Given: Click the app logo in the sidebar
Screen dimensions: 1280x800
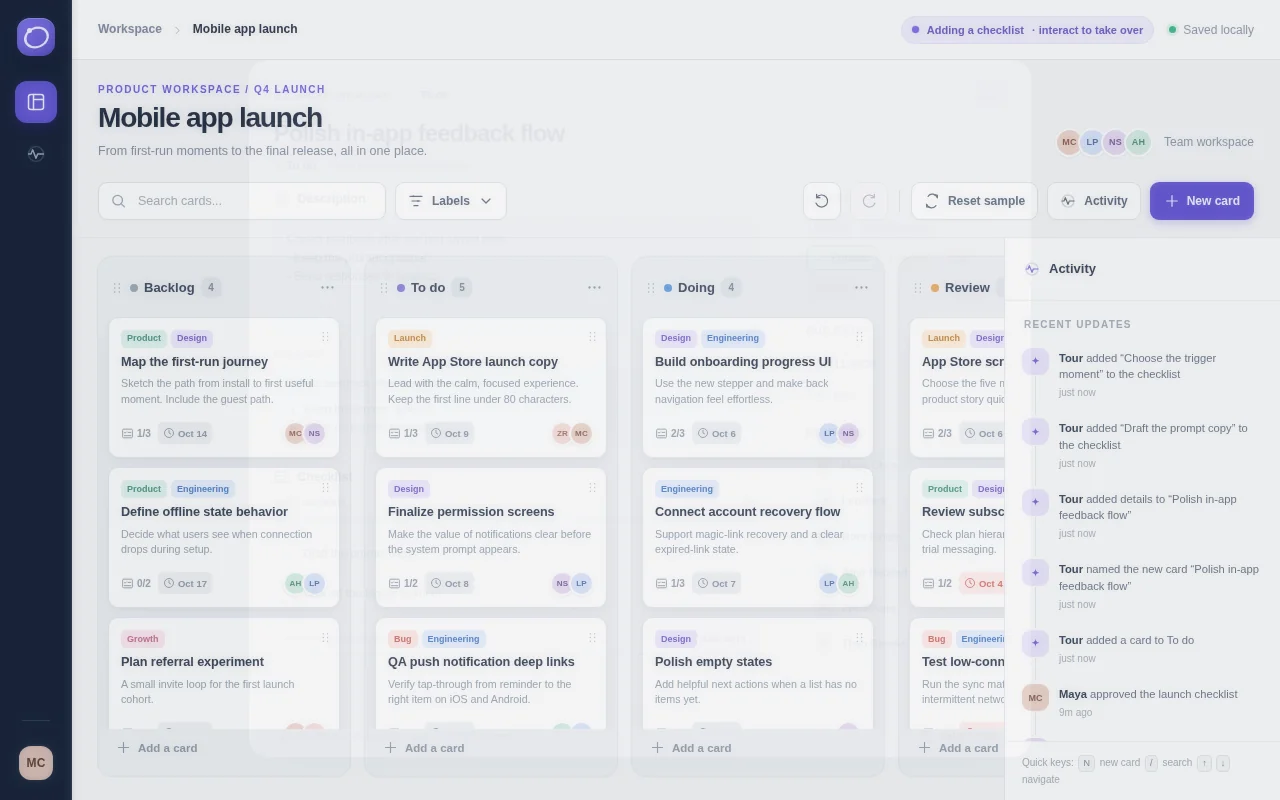Looking at the screenshot, I should (36, 37).
